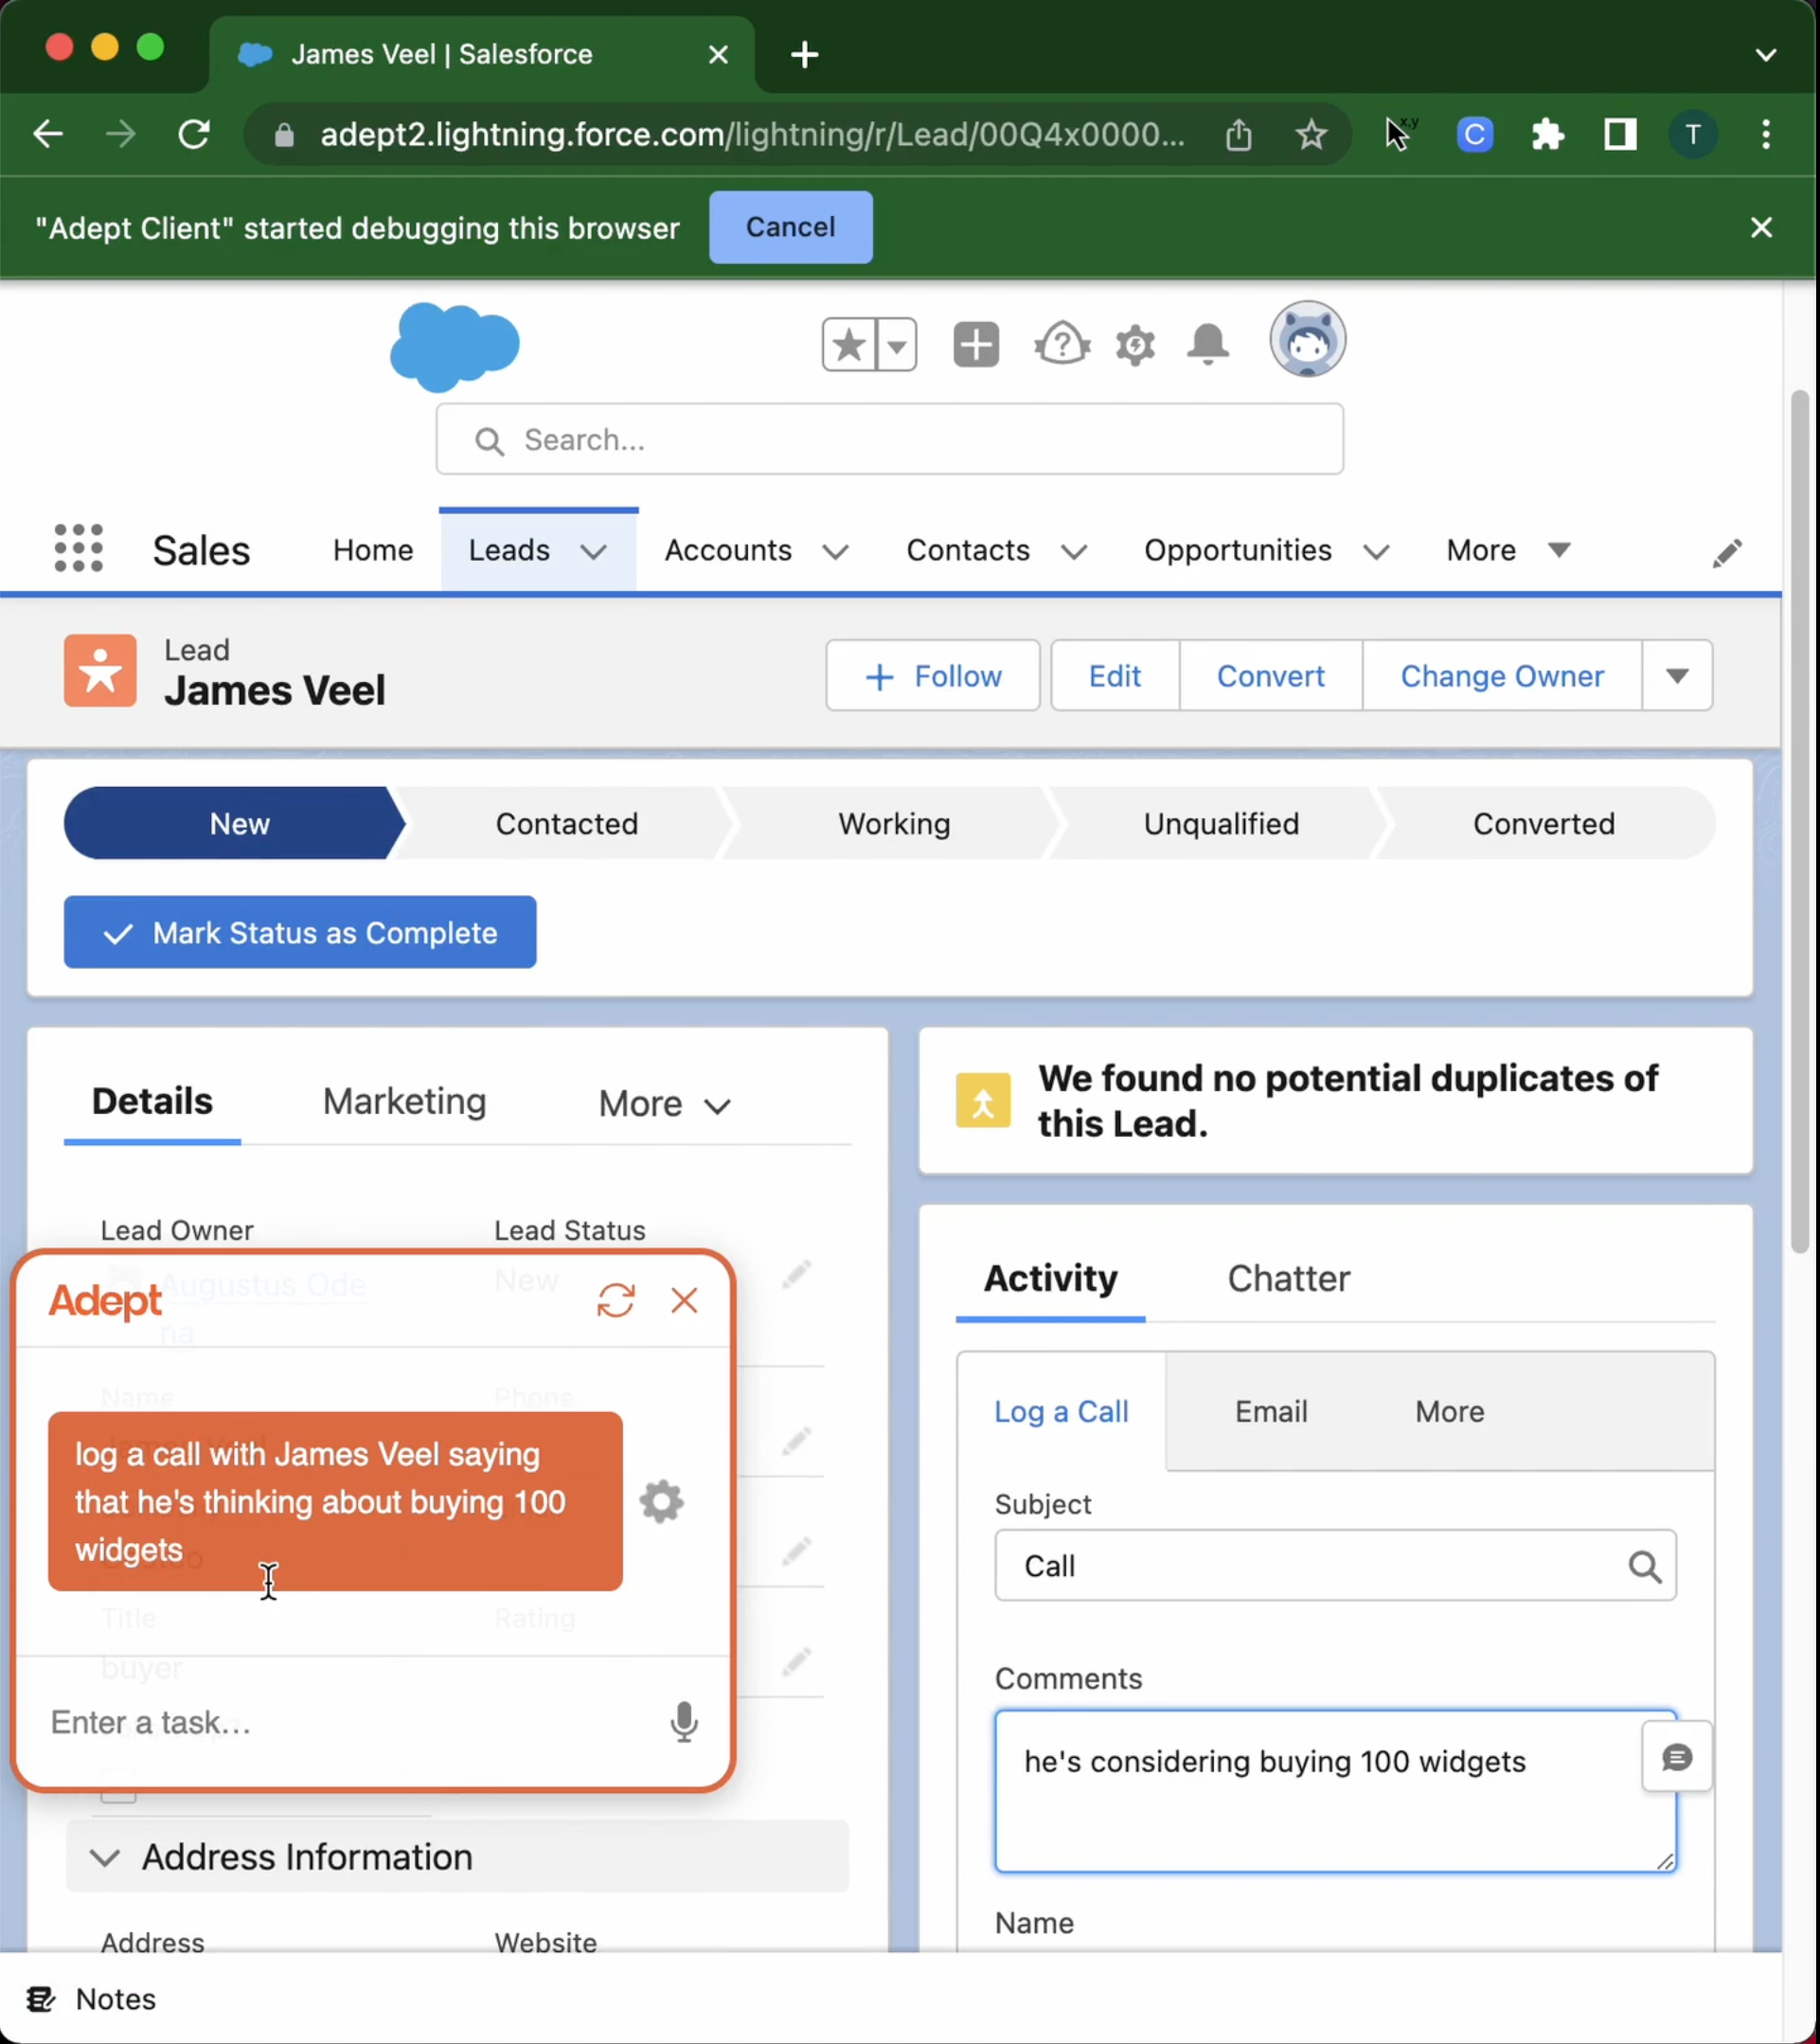Image resolution: width=1820 pixels, height=2044 pixels.
Task: Select the Email activity tab
Action: pos(1270,1411)
